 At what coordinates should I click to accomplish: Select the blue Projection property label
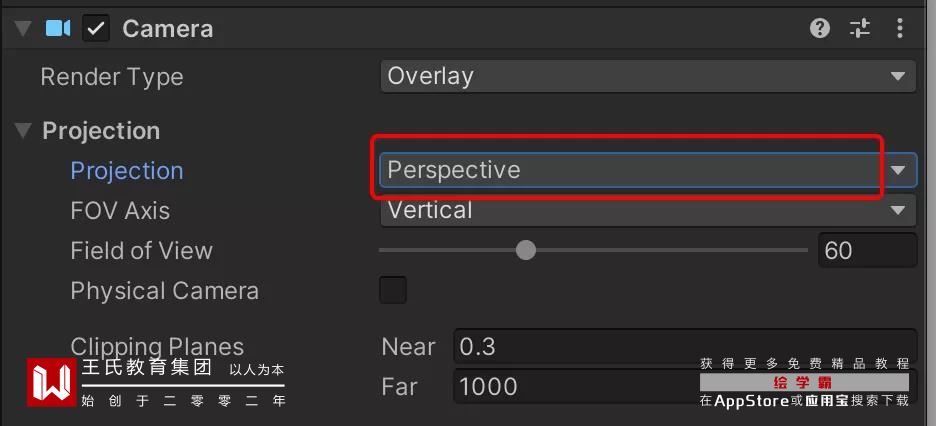pyautogui.click(x=127, y=171)
